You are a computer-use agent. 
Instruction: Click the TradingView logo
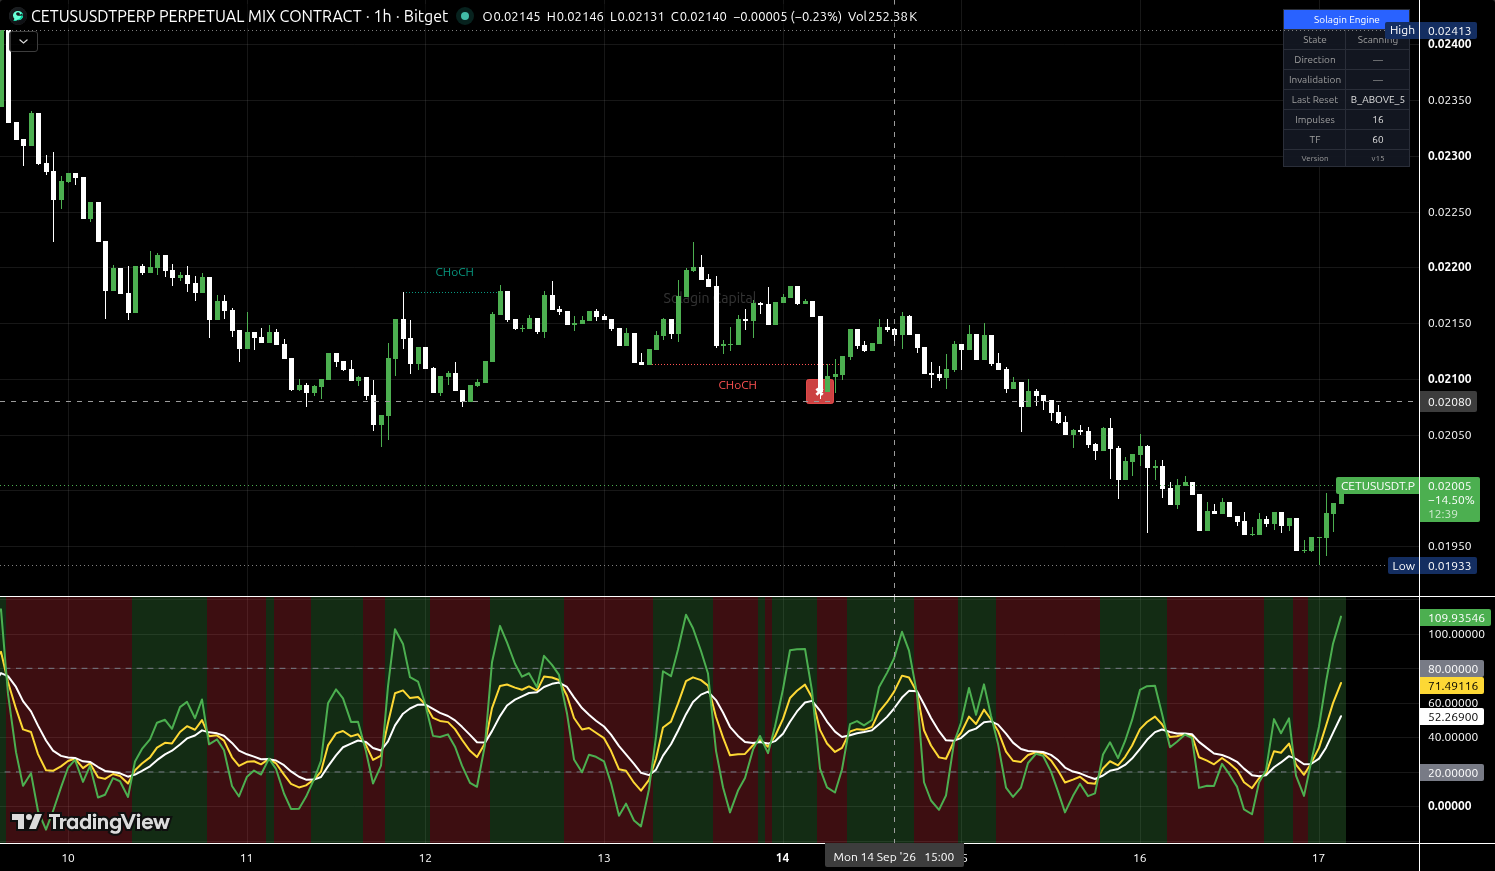pos(90,822)
